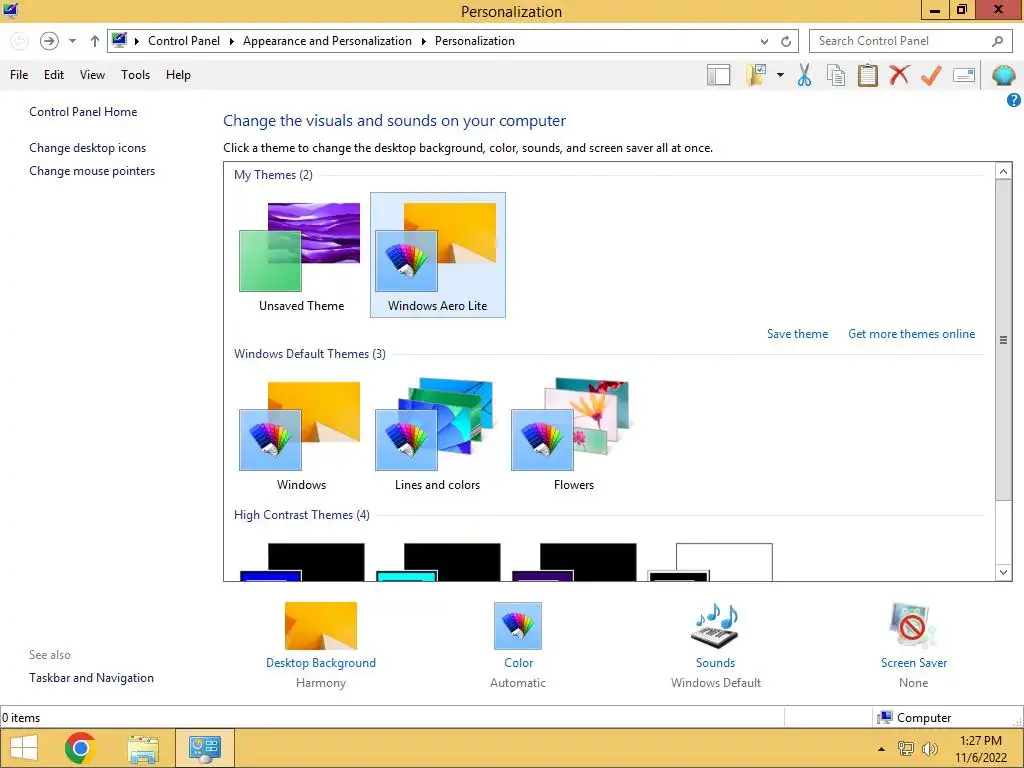Open File Explorer from taskbar
Image resolution: width=1024 pixels, height=768 pixels.
tap(143, 748)
